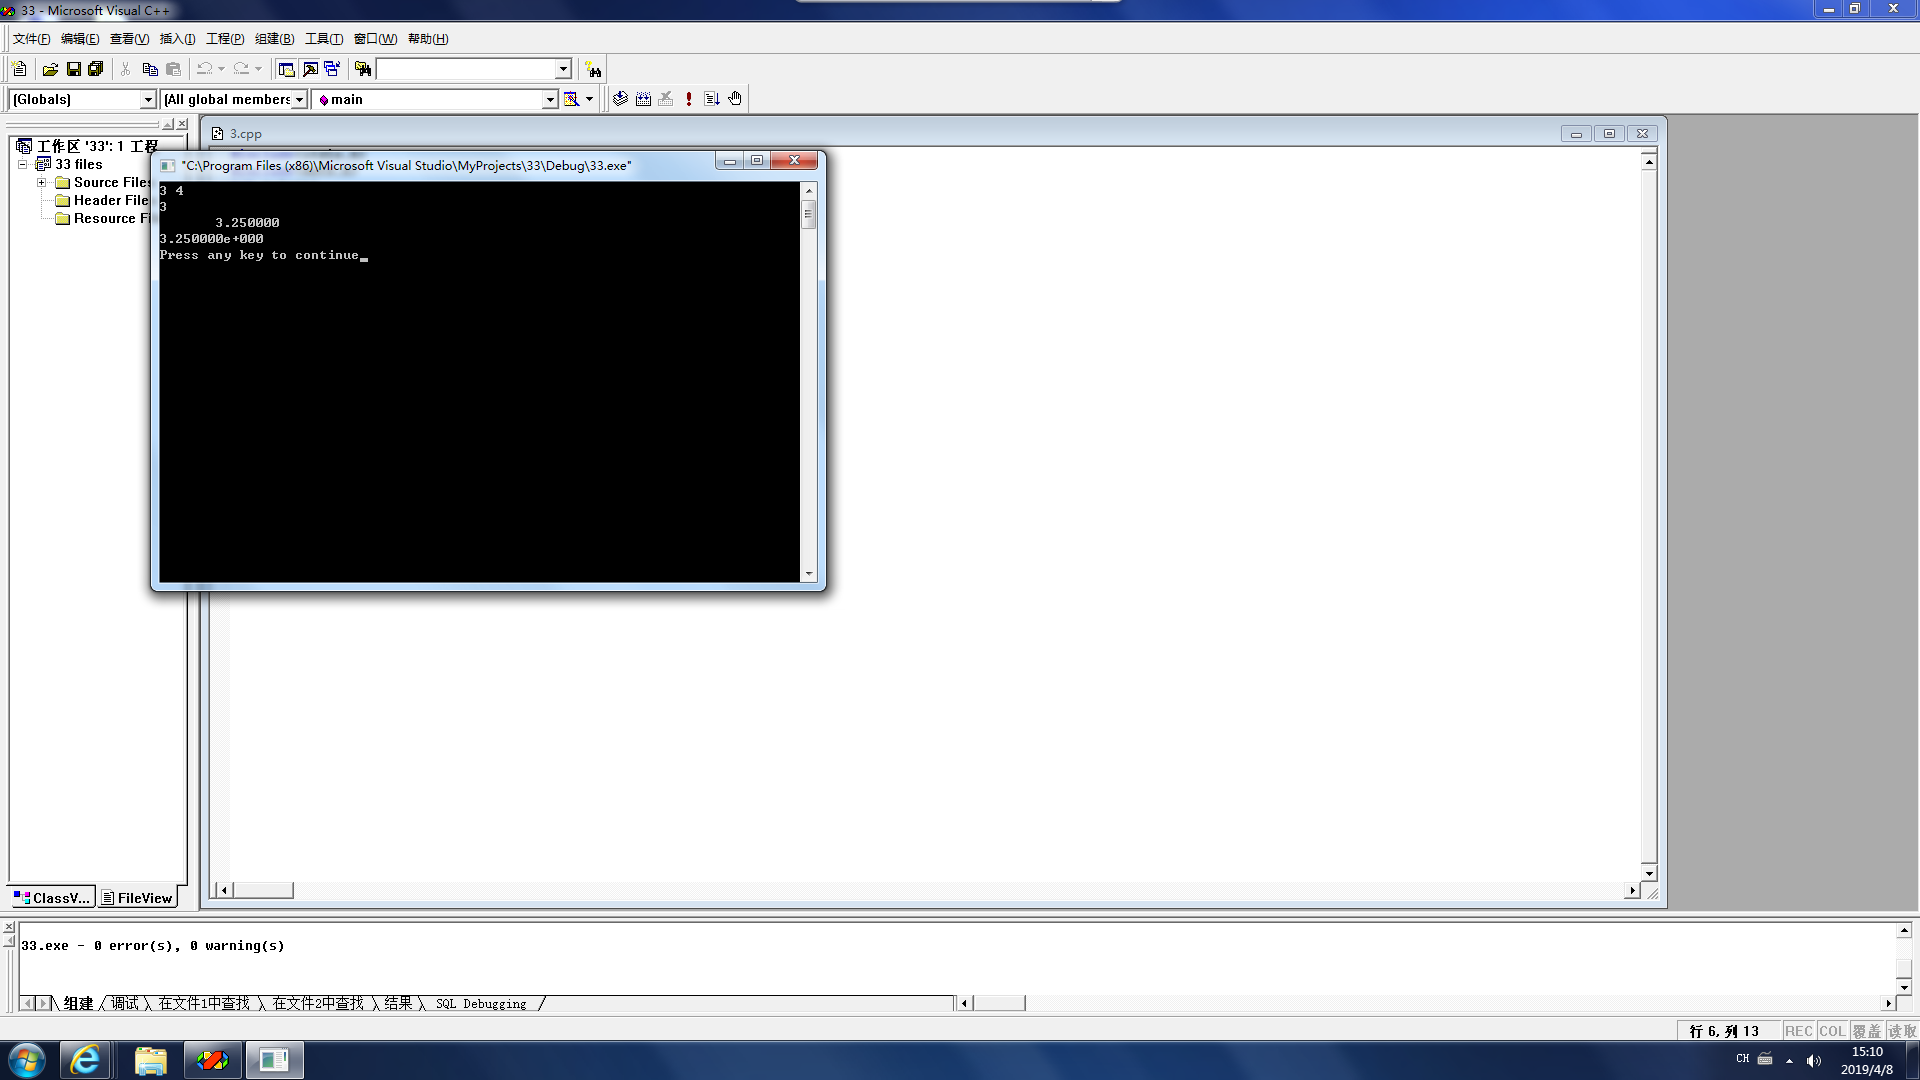Click the Build icon in the build toolbar

[x=643, y=99]
